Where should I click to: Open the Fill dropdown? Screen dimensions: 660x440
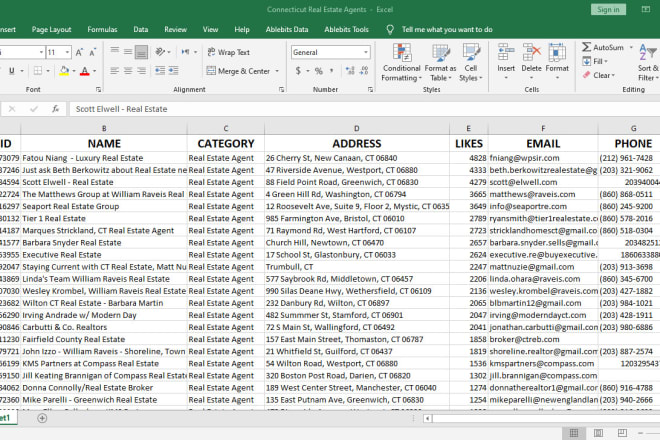click(595, 61)
